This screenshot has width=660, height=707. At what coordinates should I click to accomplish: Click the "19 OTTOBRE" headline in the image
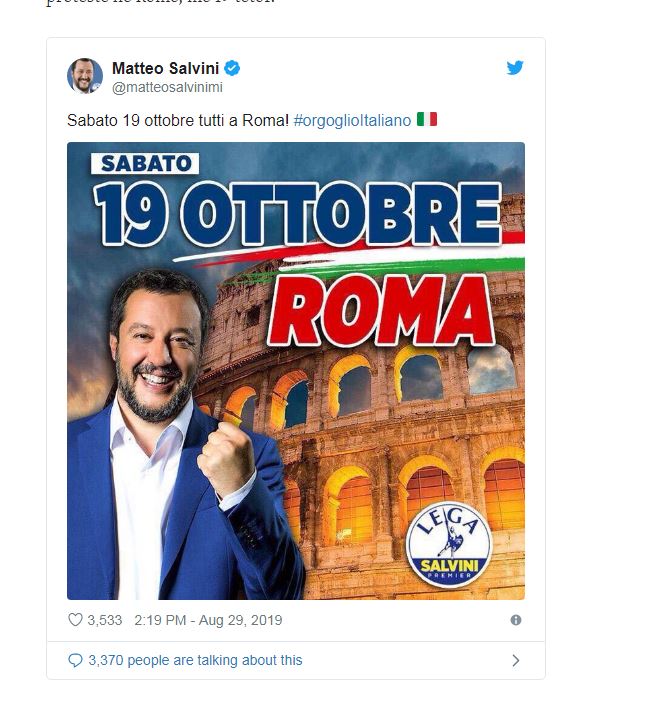tap(298, 213)
